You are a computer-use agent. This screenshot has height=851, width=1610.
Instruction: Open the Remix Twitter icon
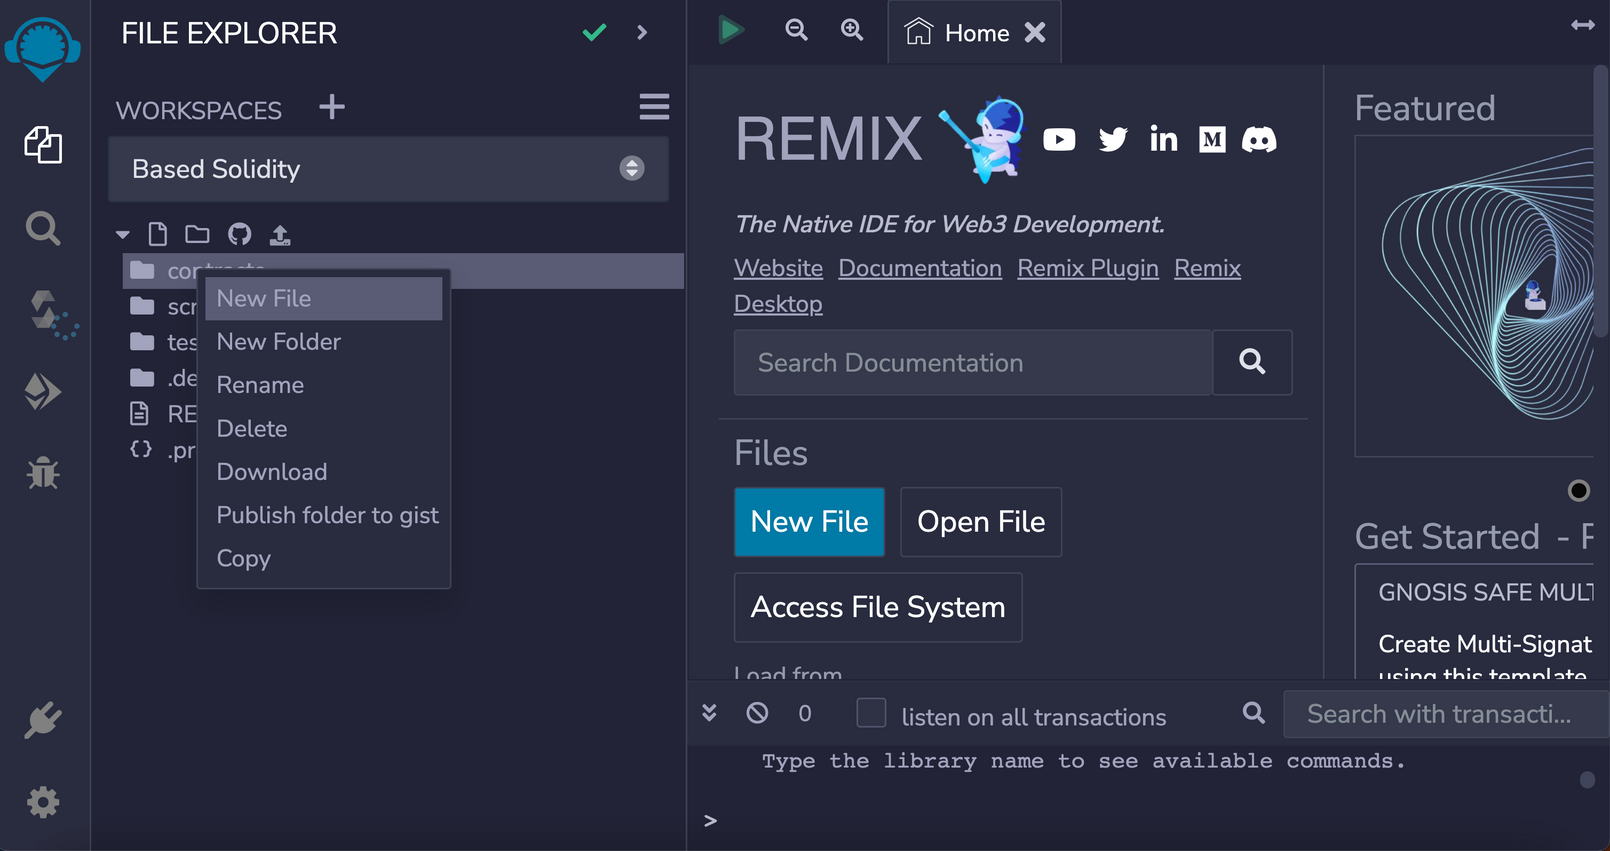click(x=1113, y=139)
